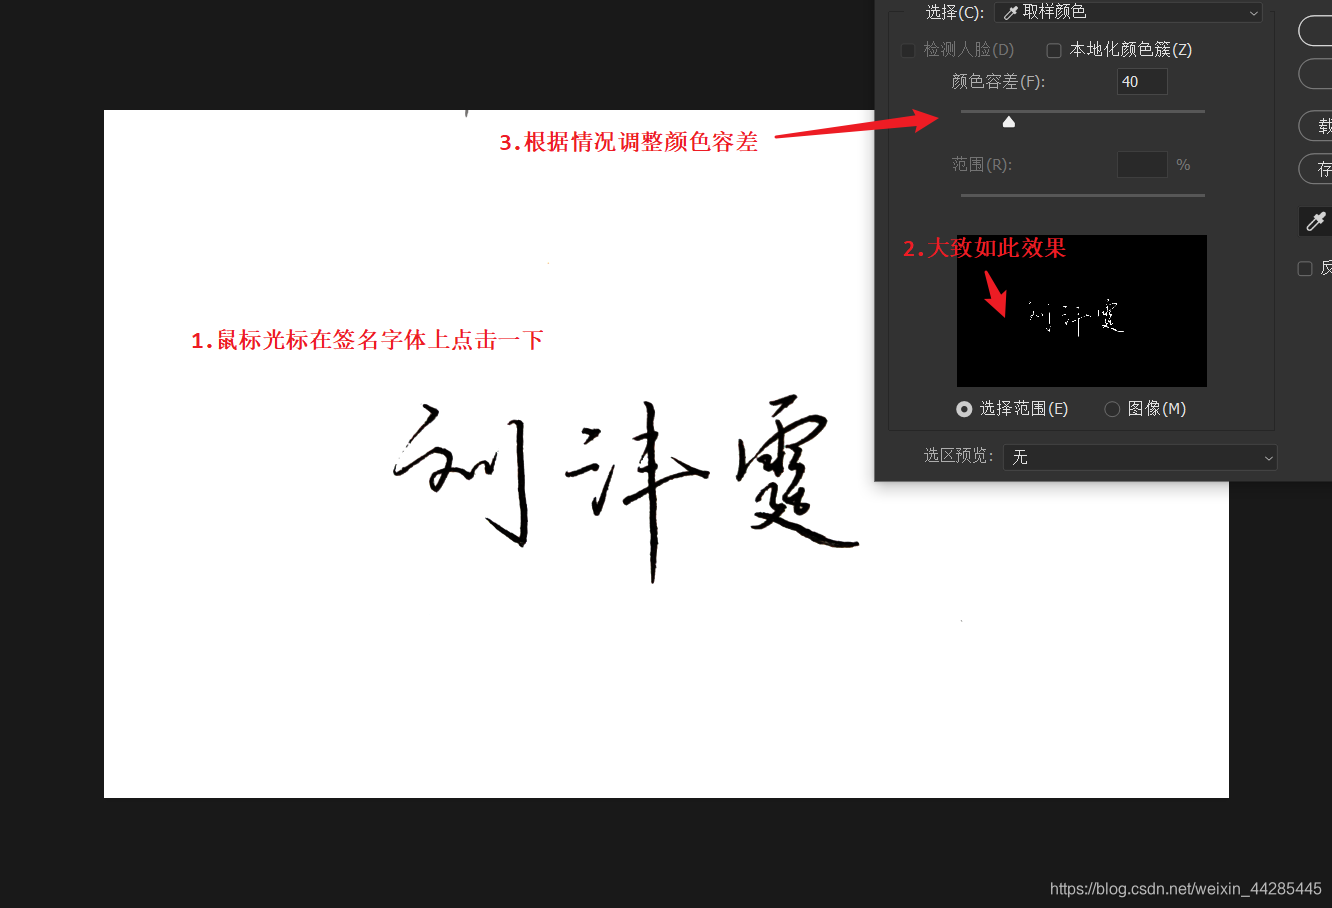Click the chevron arrow on the 取样颜色 combo box
This screenshot has width=1332, height=908.
pos(1254,12)
